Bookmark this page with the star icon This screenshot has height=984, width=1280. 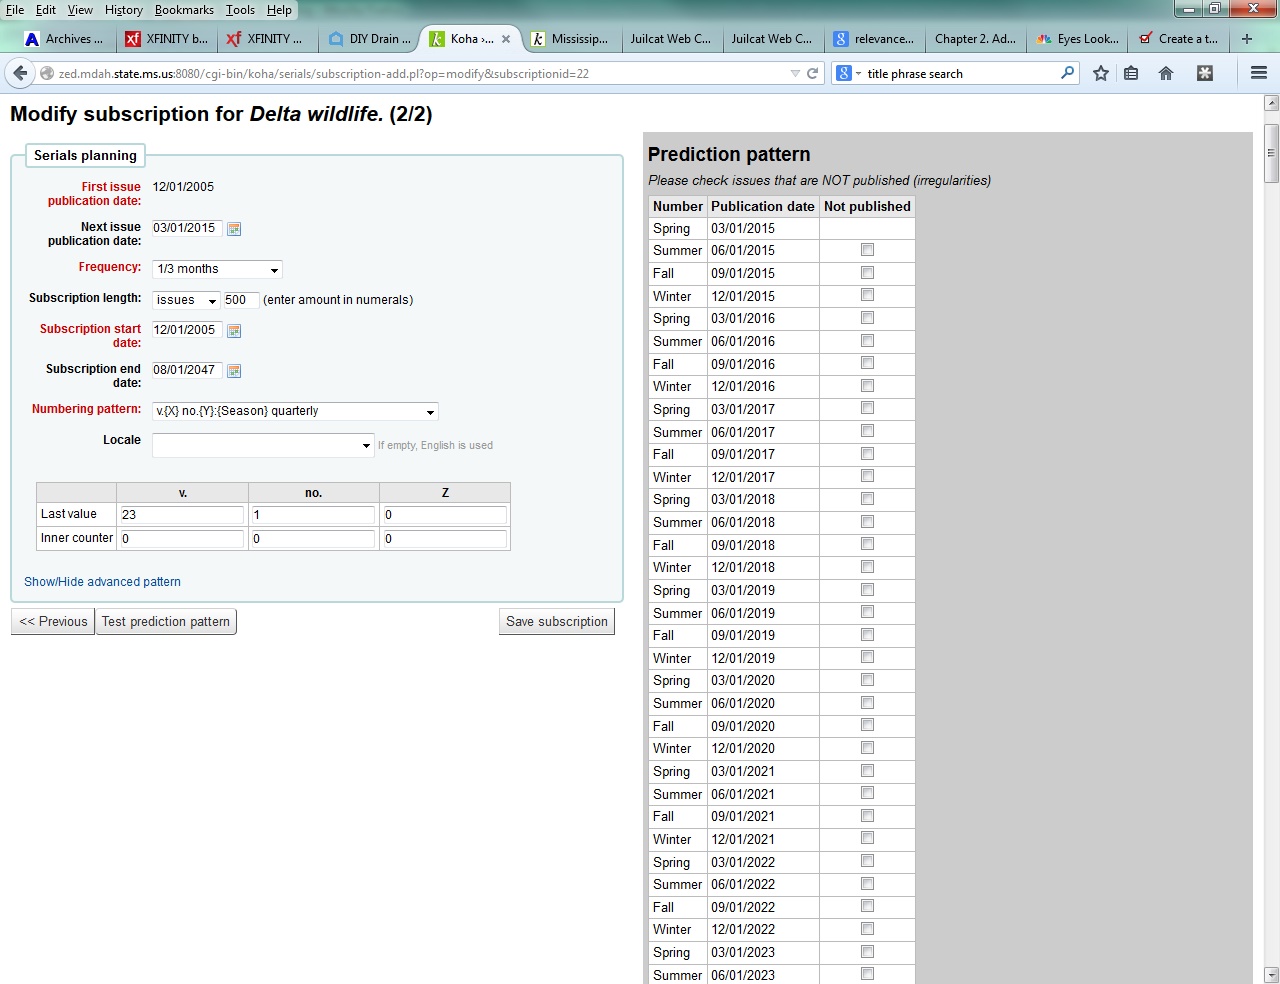click(1101, 73)
